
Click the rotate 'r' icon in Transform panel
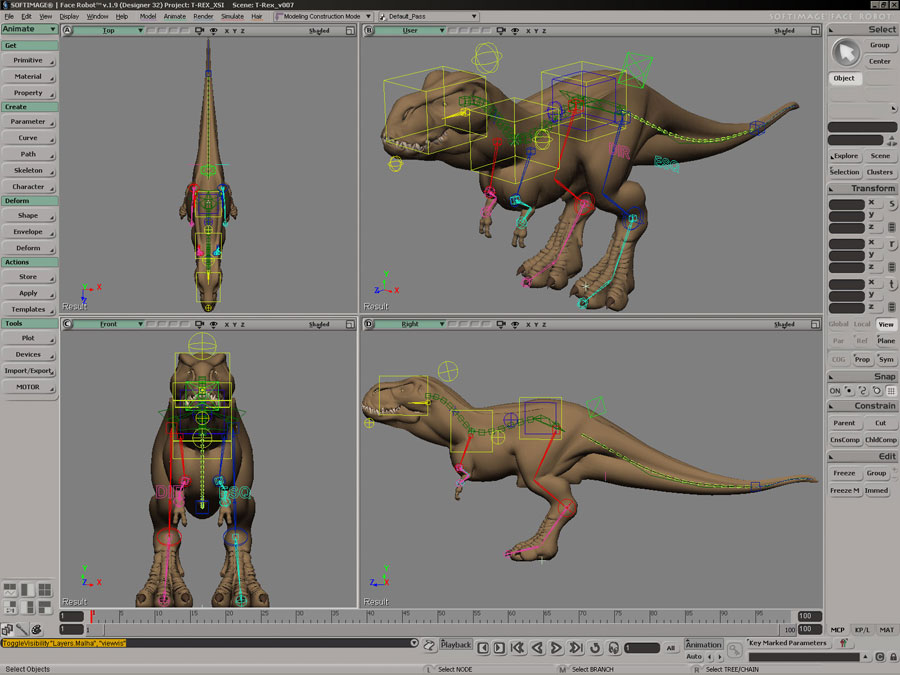[892, 244]
